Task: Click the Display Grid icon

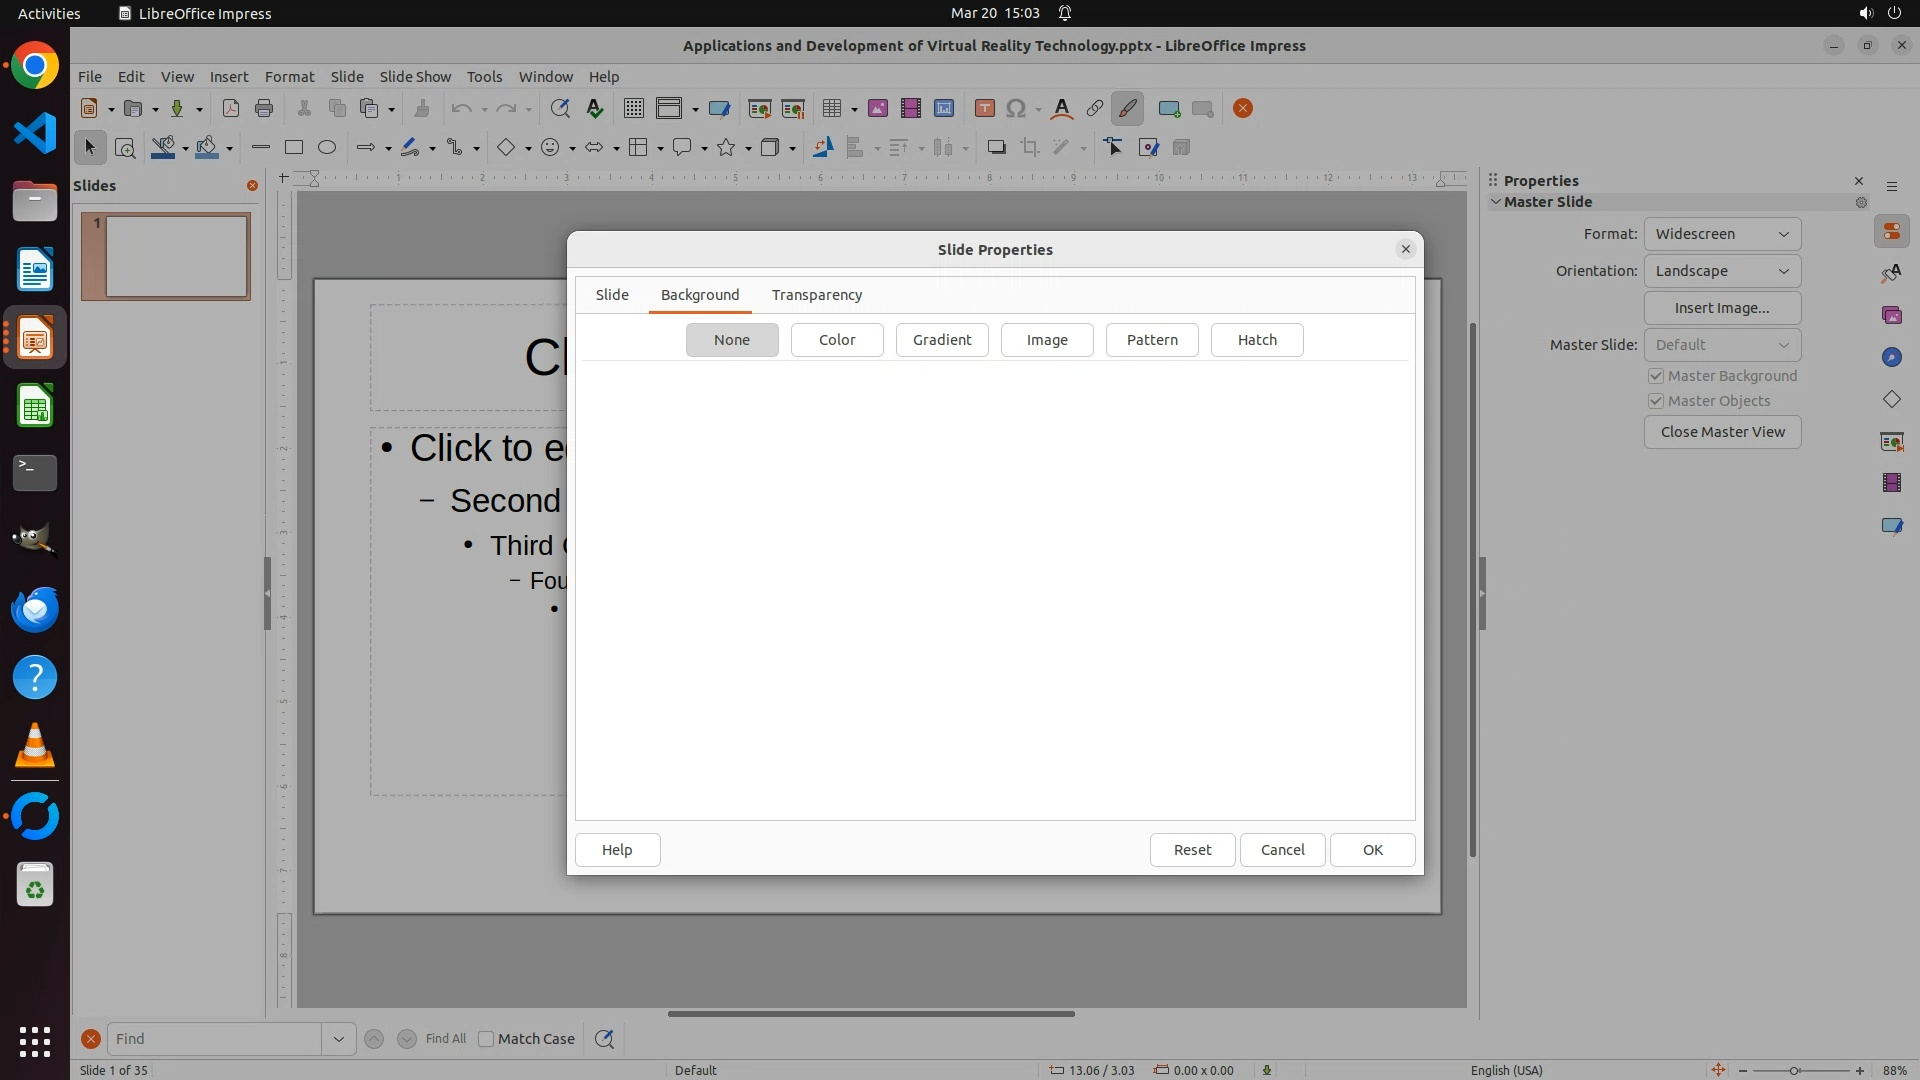Action: click(x=633, y=109)
